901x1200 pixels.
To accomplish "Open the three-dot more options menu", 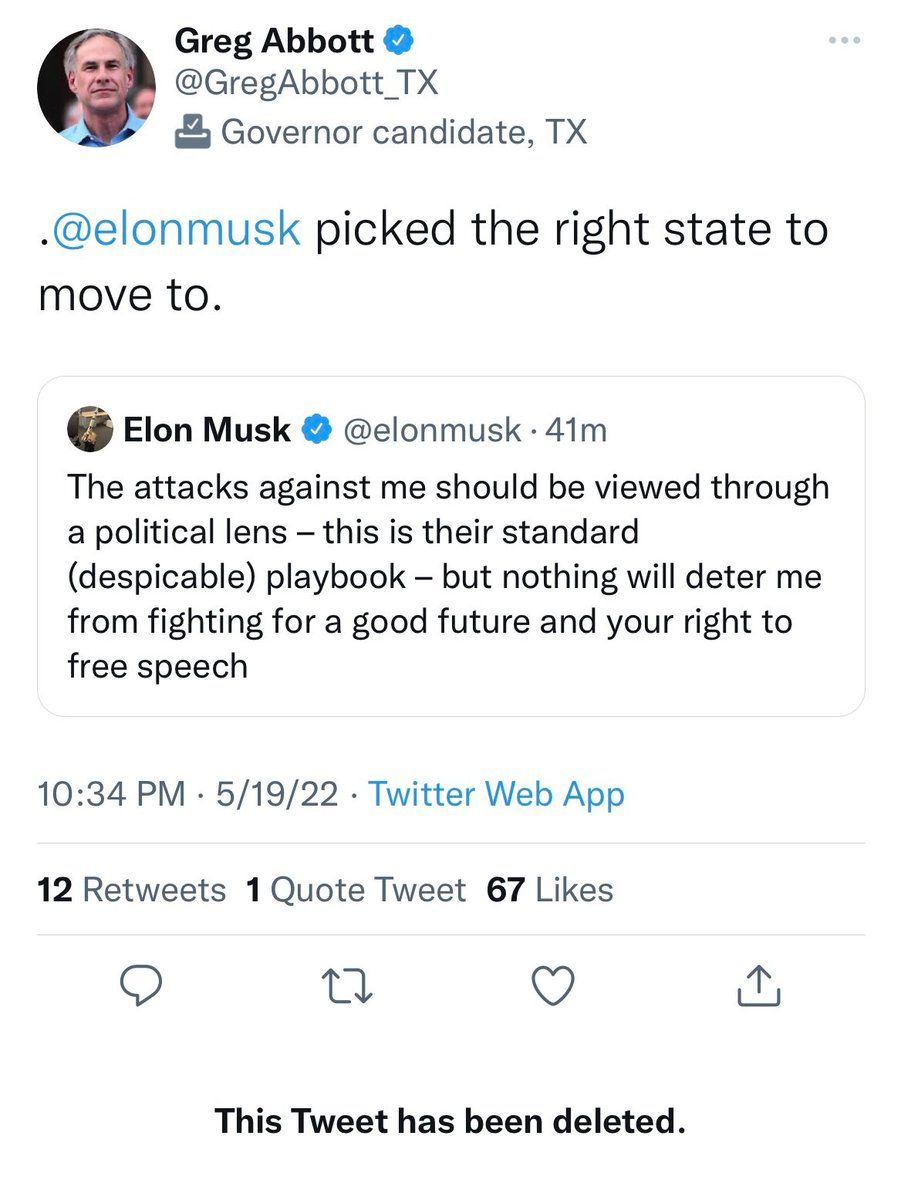I will [x=845, y=41].
